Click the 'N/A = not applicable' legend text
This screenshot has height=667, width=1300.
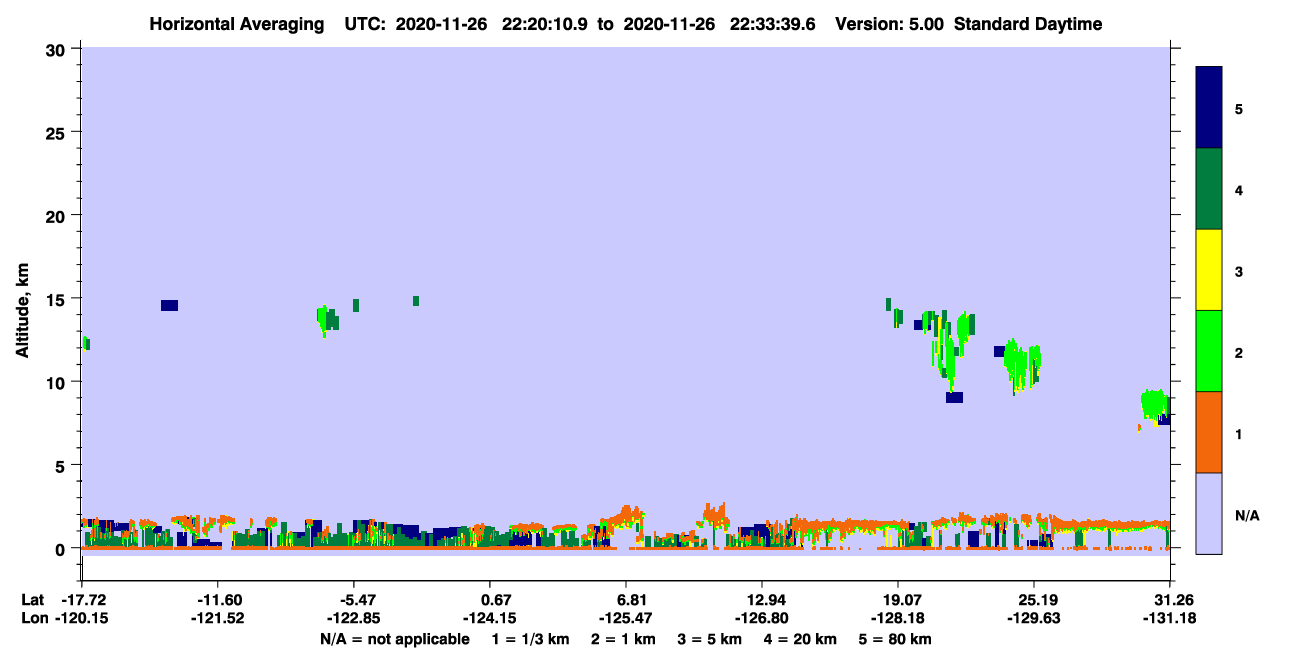click(x=394, y=639)
